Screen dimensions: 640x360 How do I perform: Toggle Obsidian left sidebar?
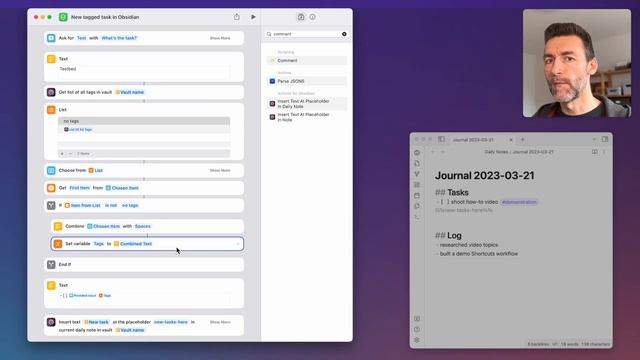click(442, 139)
